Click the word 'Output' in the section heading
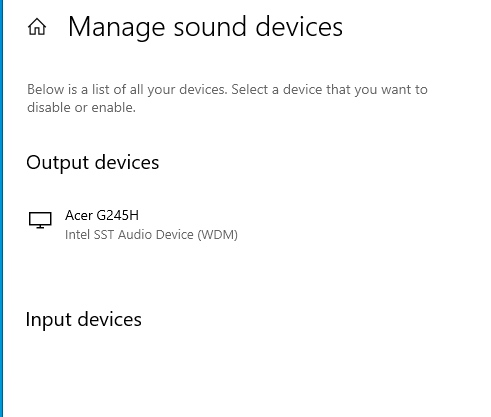The image size is (491, 417). (58, 163)
